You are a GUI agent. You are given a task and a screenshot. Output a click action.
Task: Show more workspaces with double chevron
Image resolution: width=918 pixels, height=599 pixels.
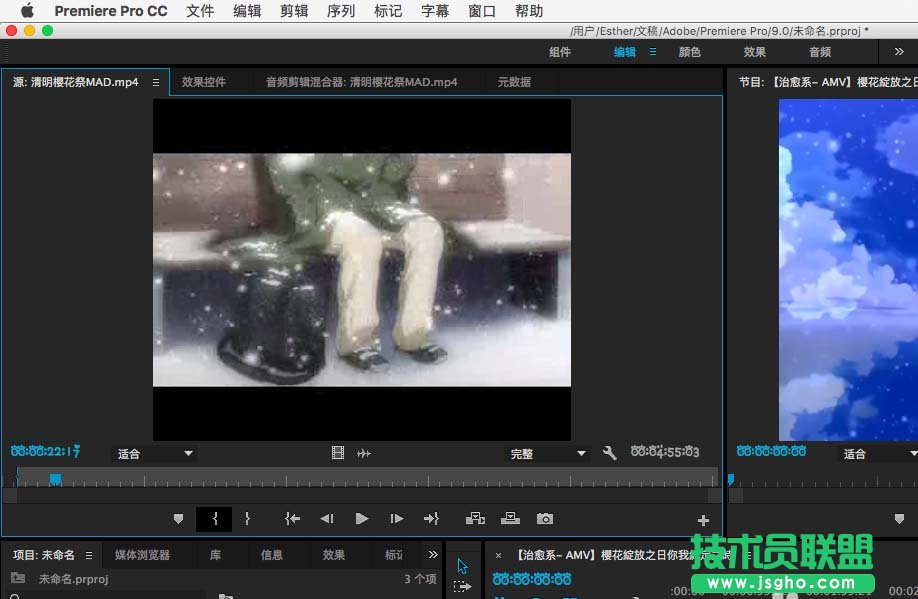coord(899,52)
